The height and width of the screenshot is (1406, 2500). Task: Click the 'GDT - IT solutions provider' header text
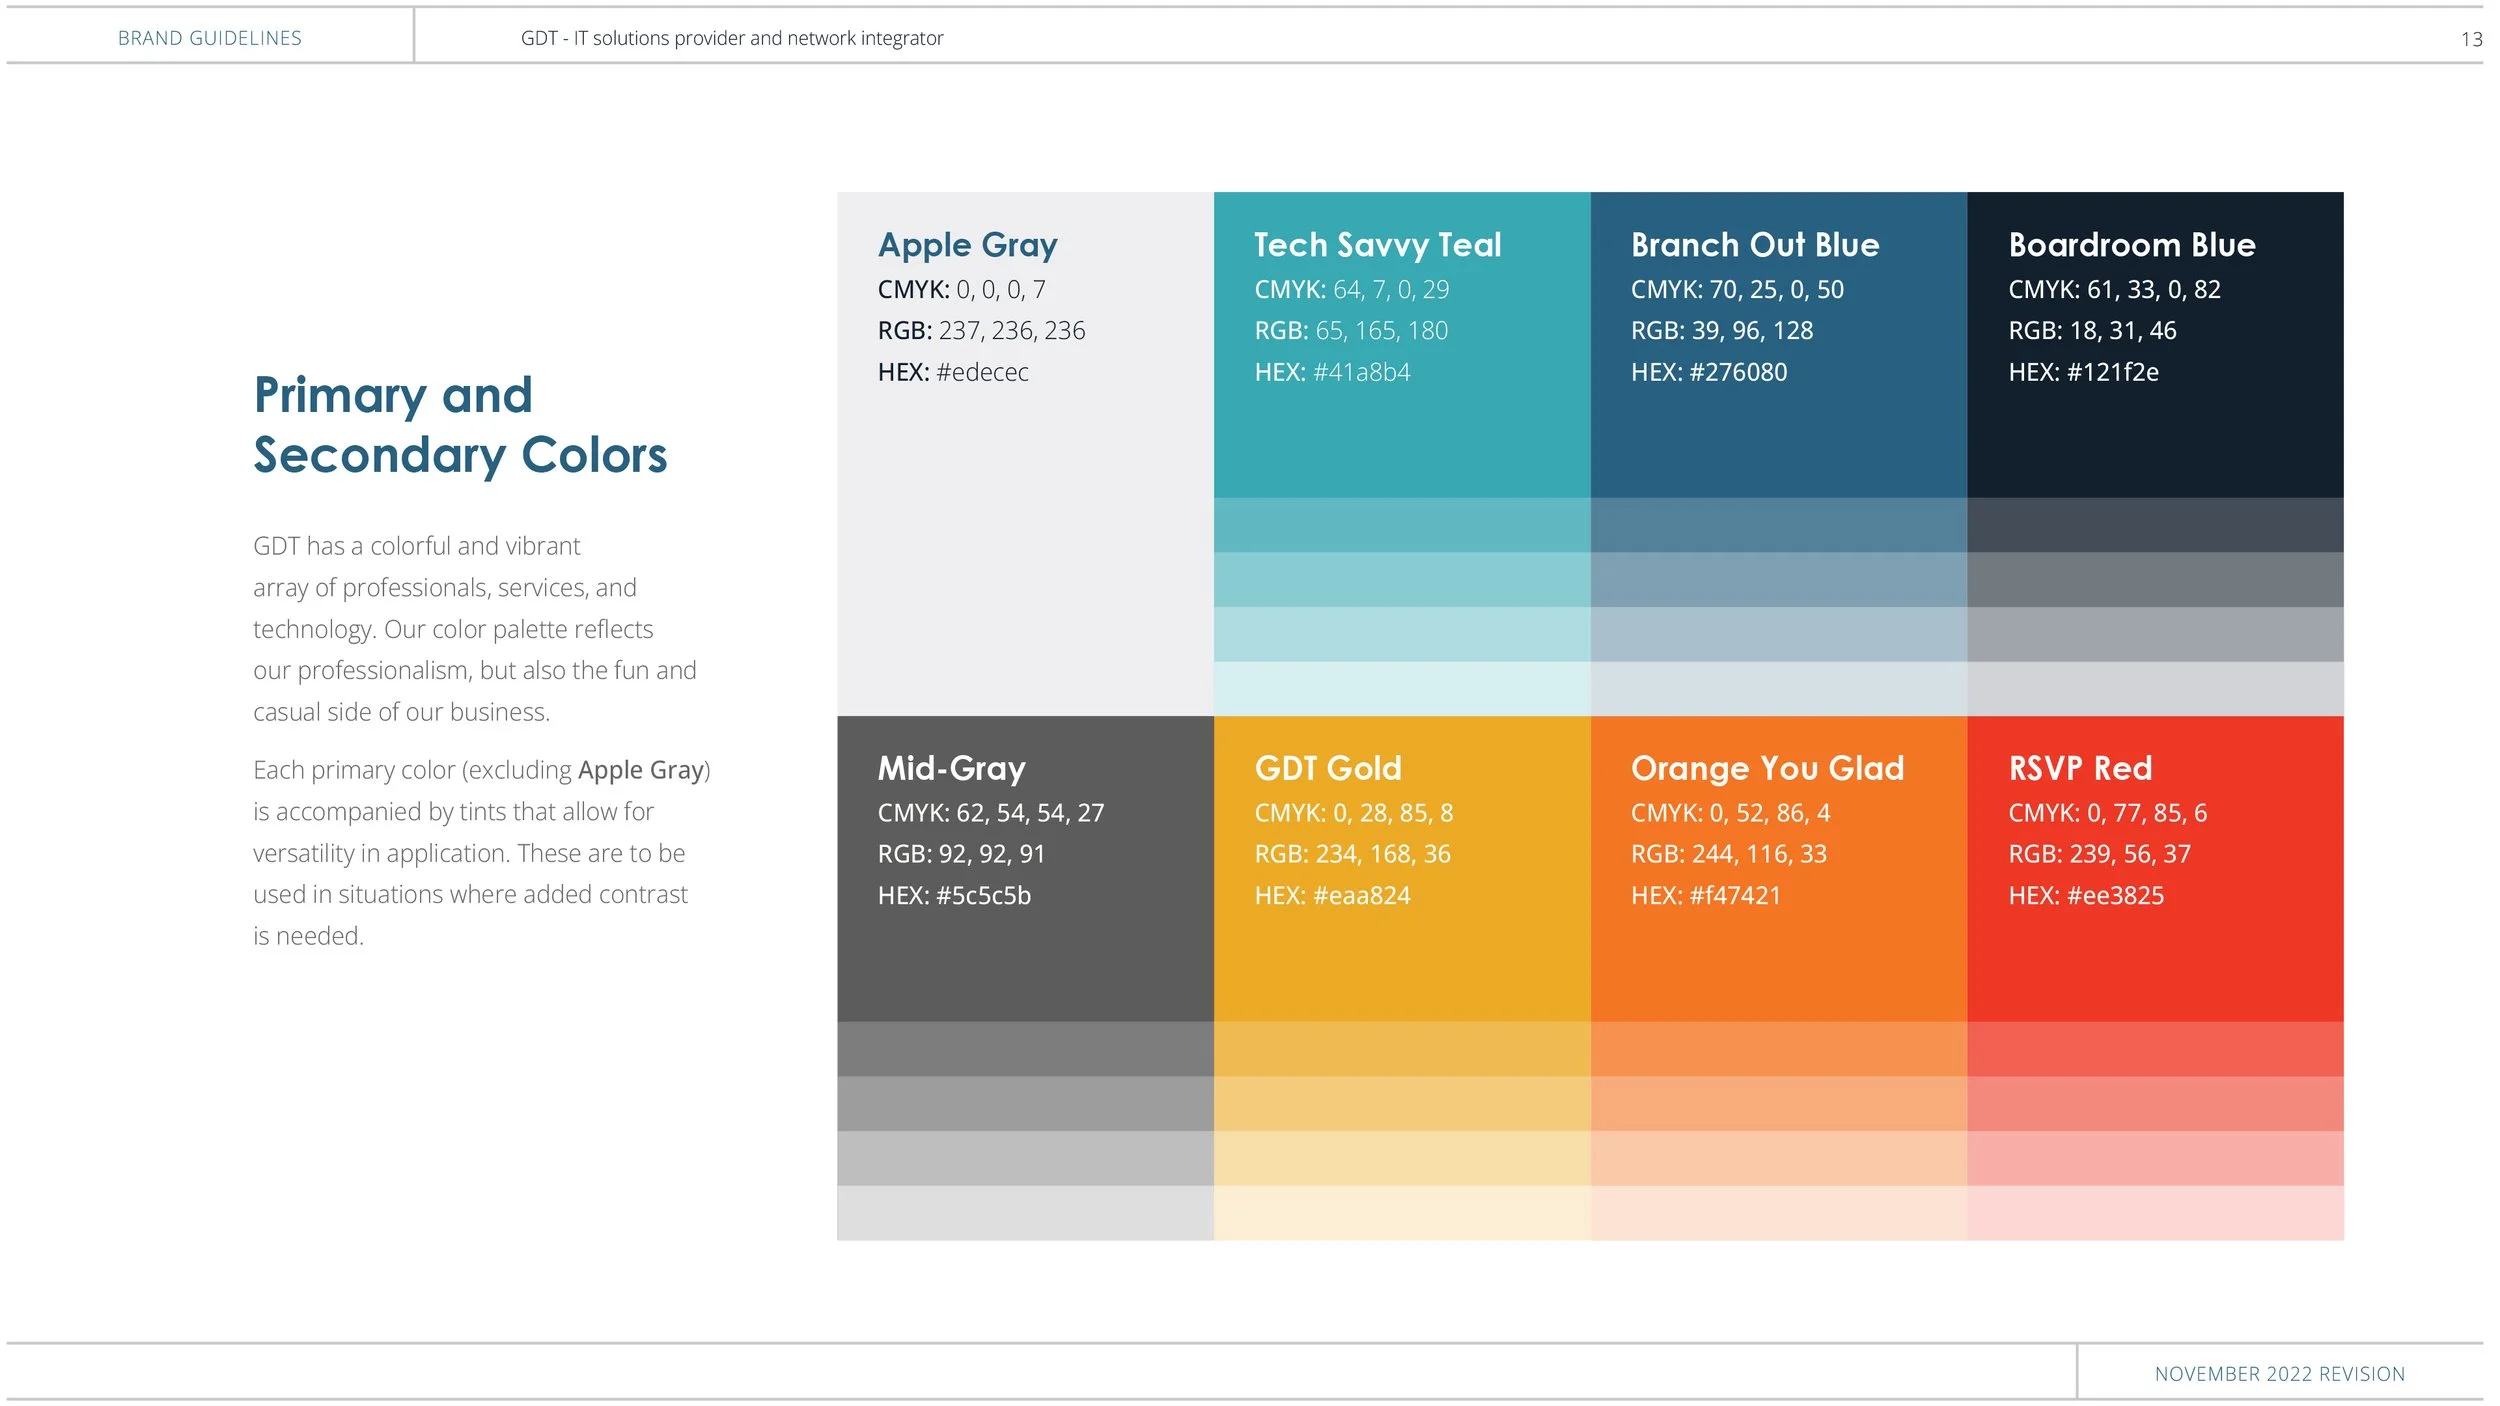point(732,38)
